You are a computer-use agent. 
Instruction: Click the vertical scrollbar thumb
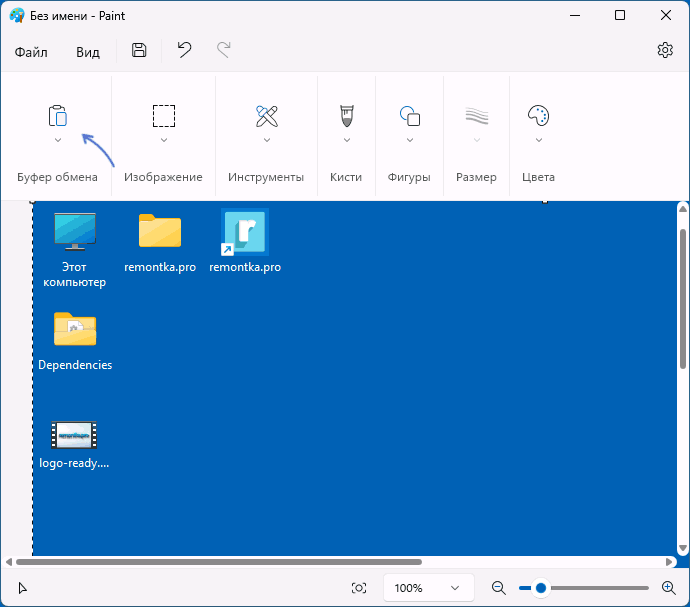point(683,299)
